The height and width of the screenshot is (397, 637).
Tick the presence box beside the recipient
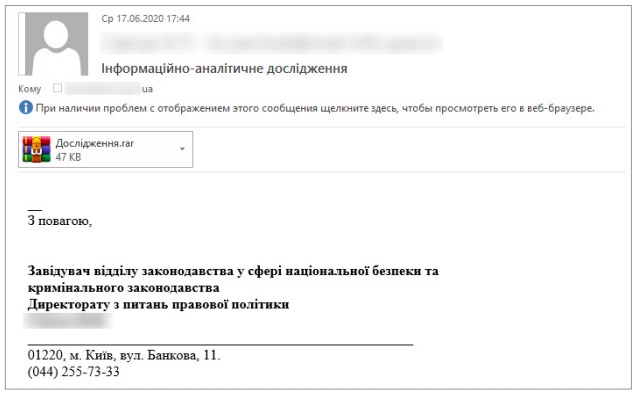(x=57, y=88)
